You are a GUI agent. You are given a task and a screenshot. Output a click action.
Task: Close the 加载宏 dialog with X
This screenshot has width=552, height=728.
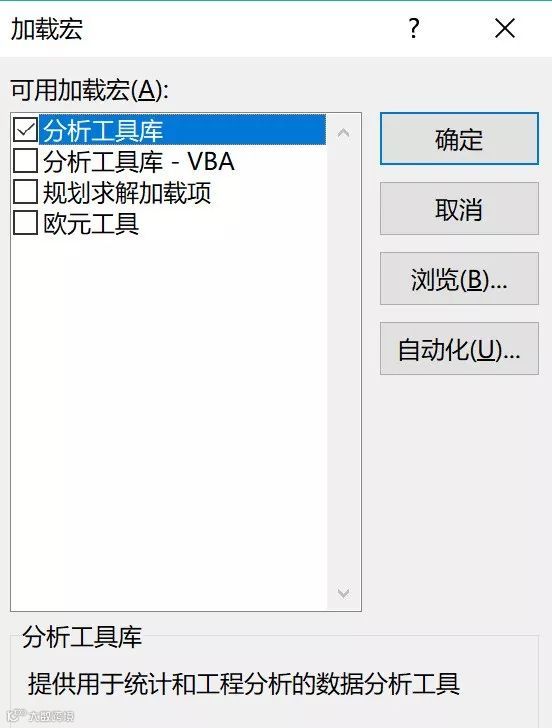point(505,28)
